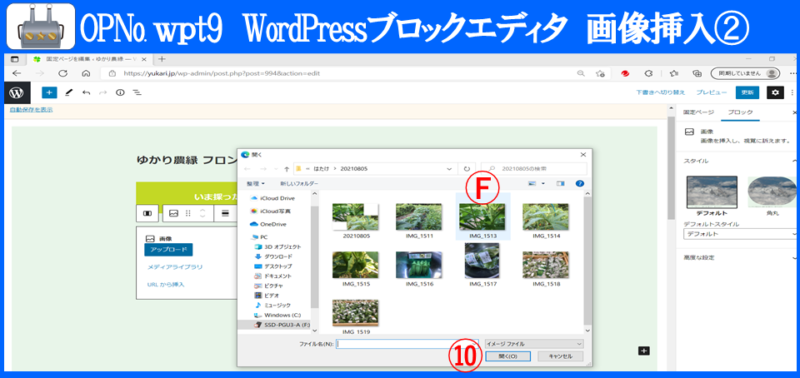800x378 pixels.
Task: Click the ファイル名 input field
Action: point(407,344)
